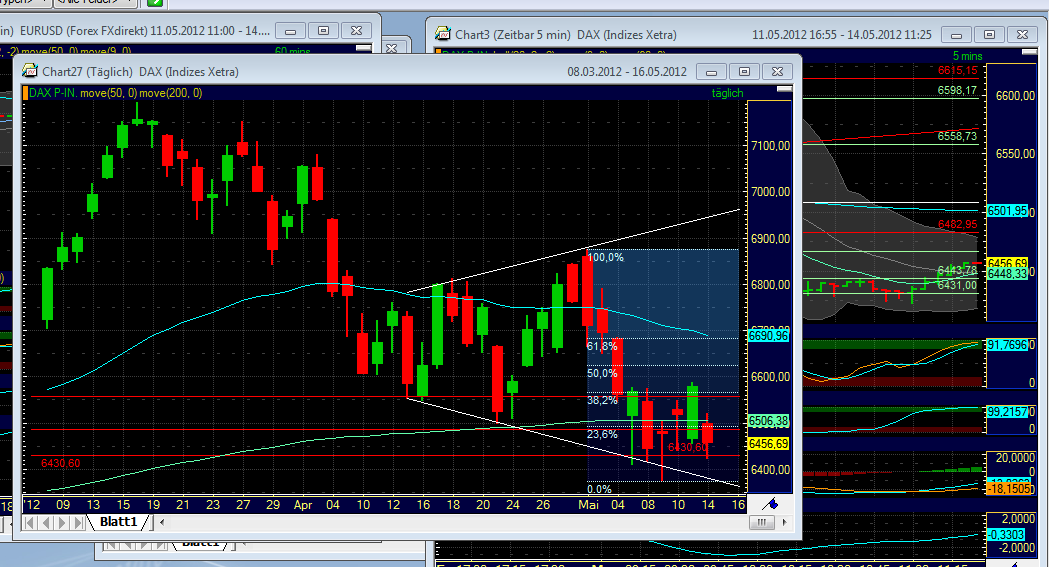
Task: Click the cyan 6690,96 price tag
Action: click(769, 336)
